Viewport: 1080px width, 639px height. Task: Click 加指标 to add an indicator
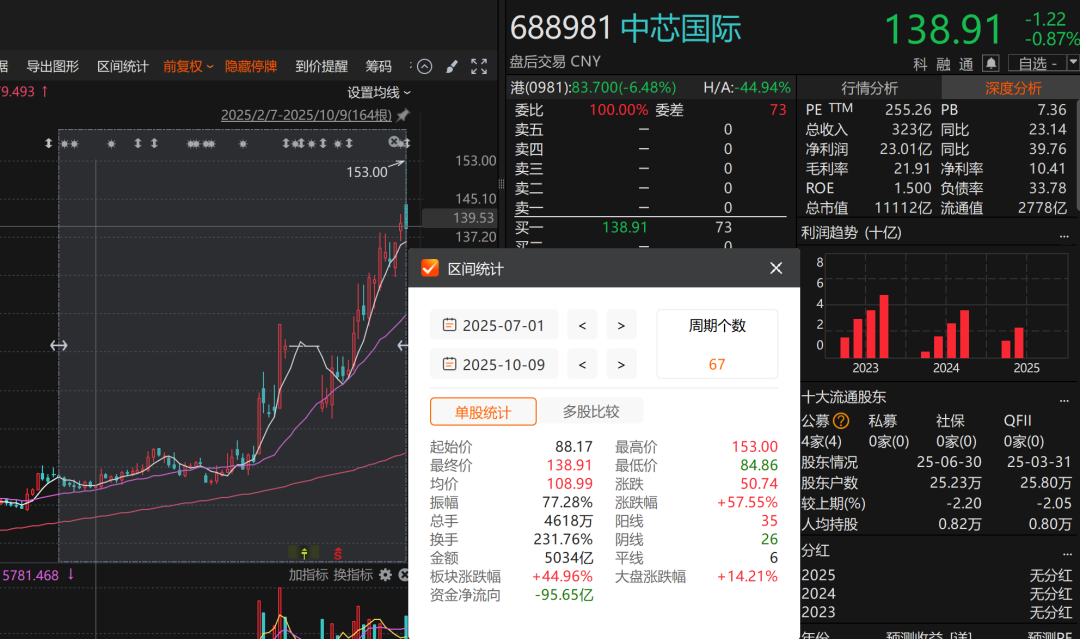308,574
